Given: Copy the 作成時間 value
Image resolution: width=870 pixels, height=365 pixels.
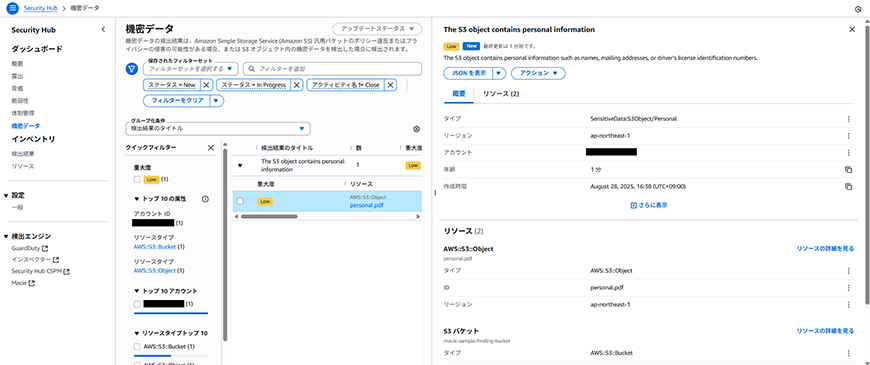Looking at the screenshot, I should 848,186.
